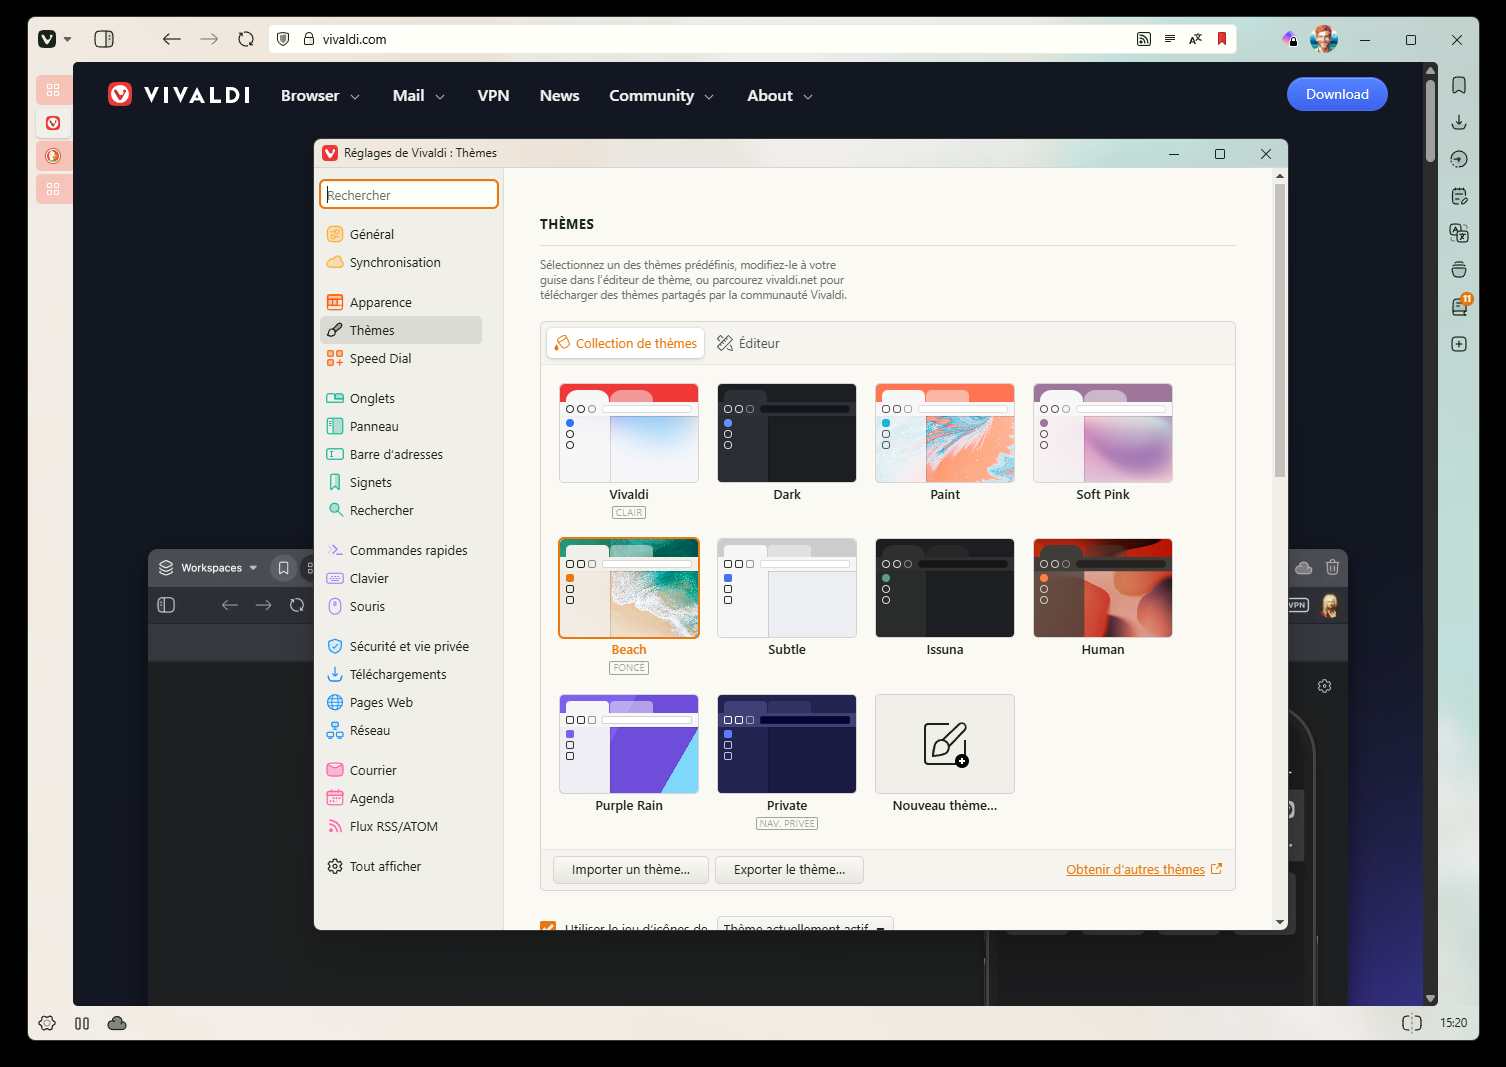
Task: Open the Vivaldi menu dropdown arrow
Action: (68, 39)
